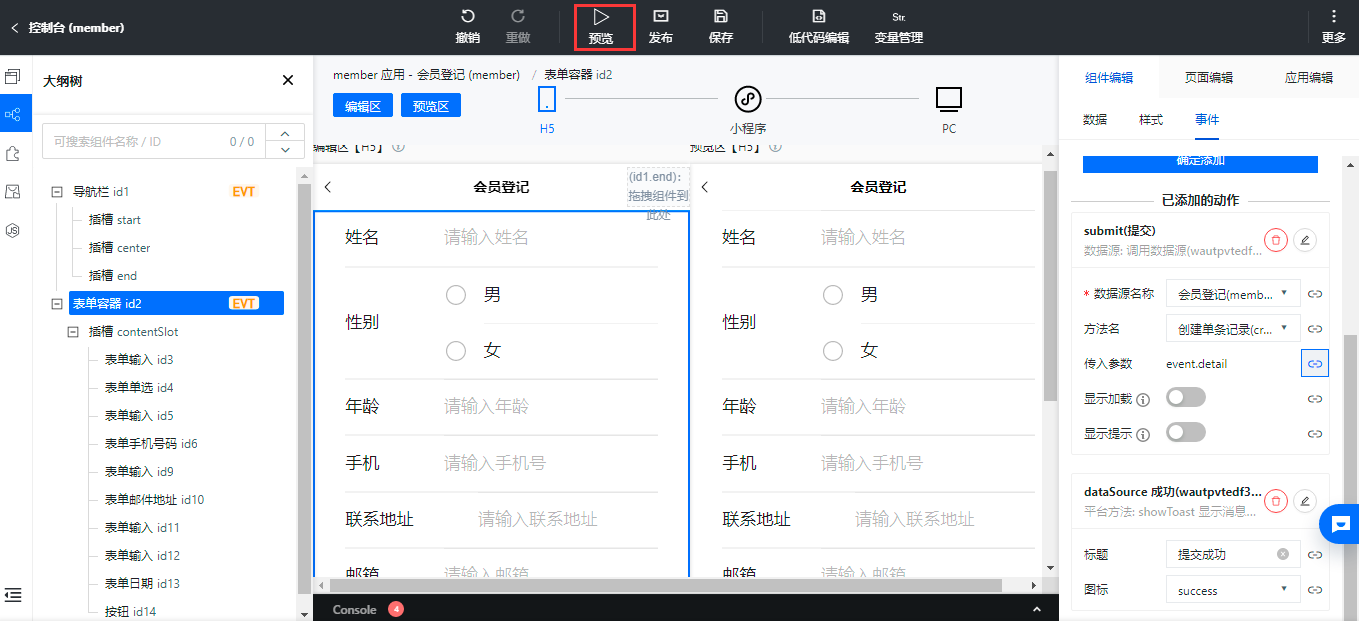Toggle the 显示加载 switch

[x=1186, y=398]
